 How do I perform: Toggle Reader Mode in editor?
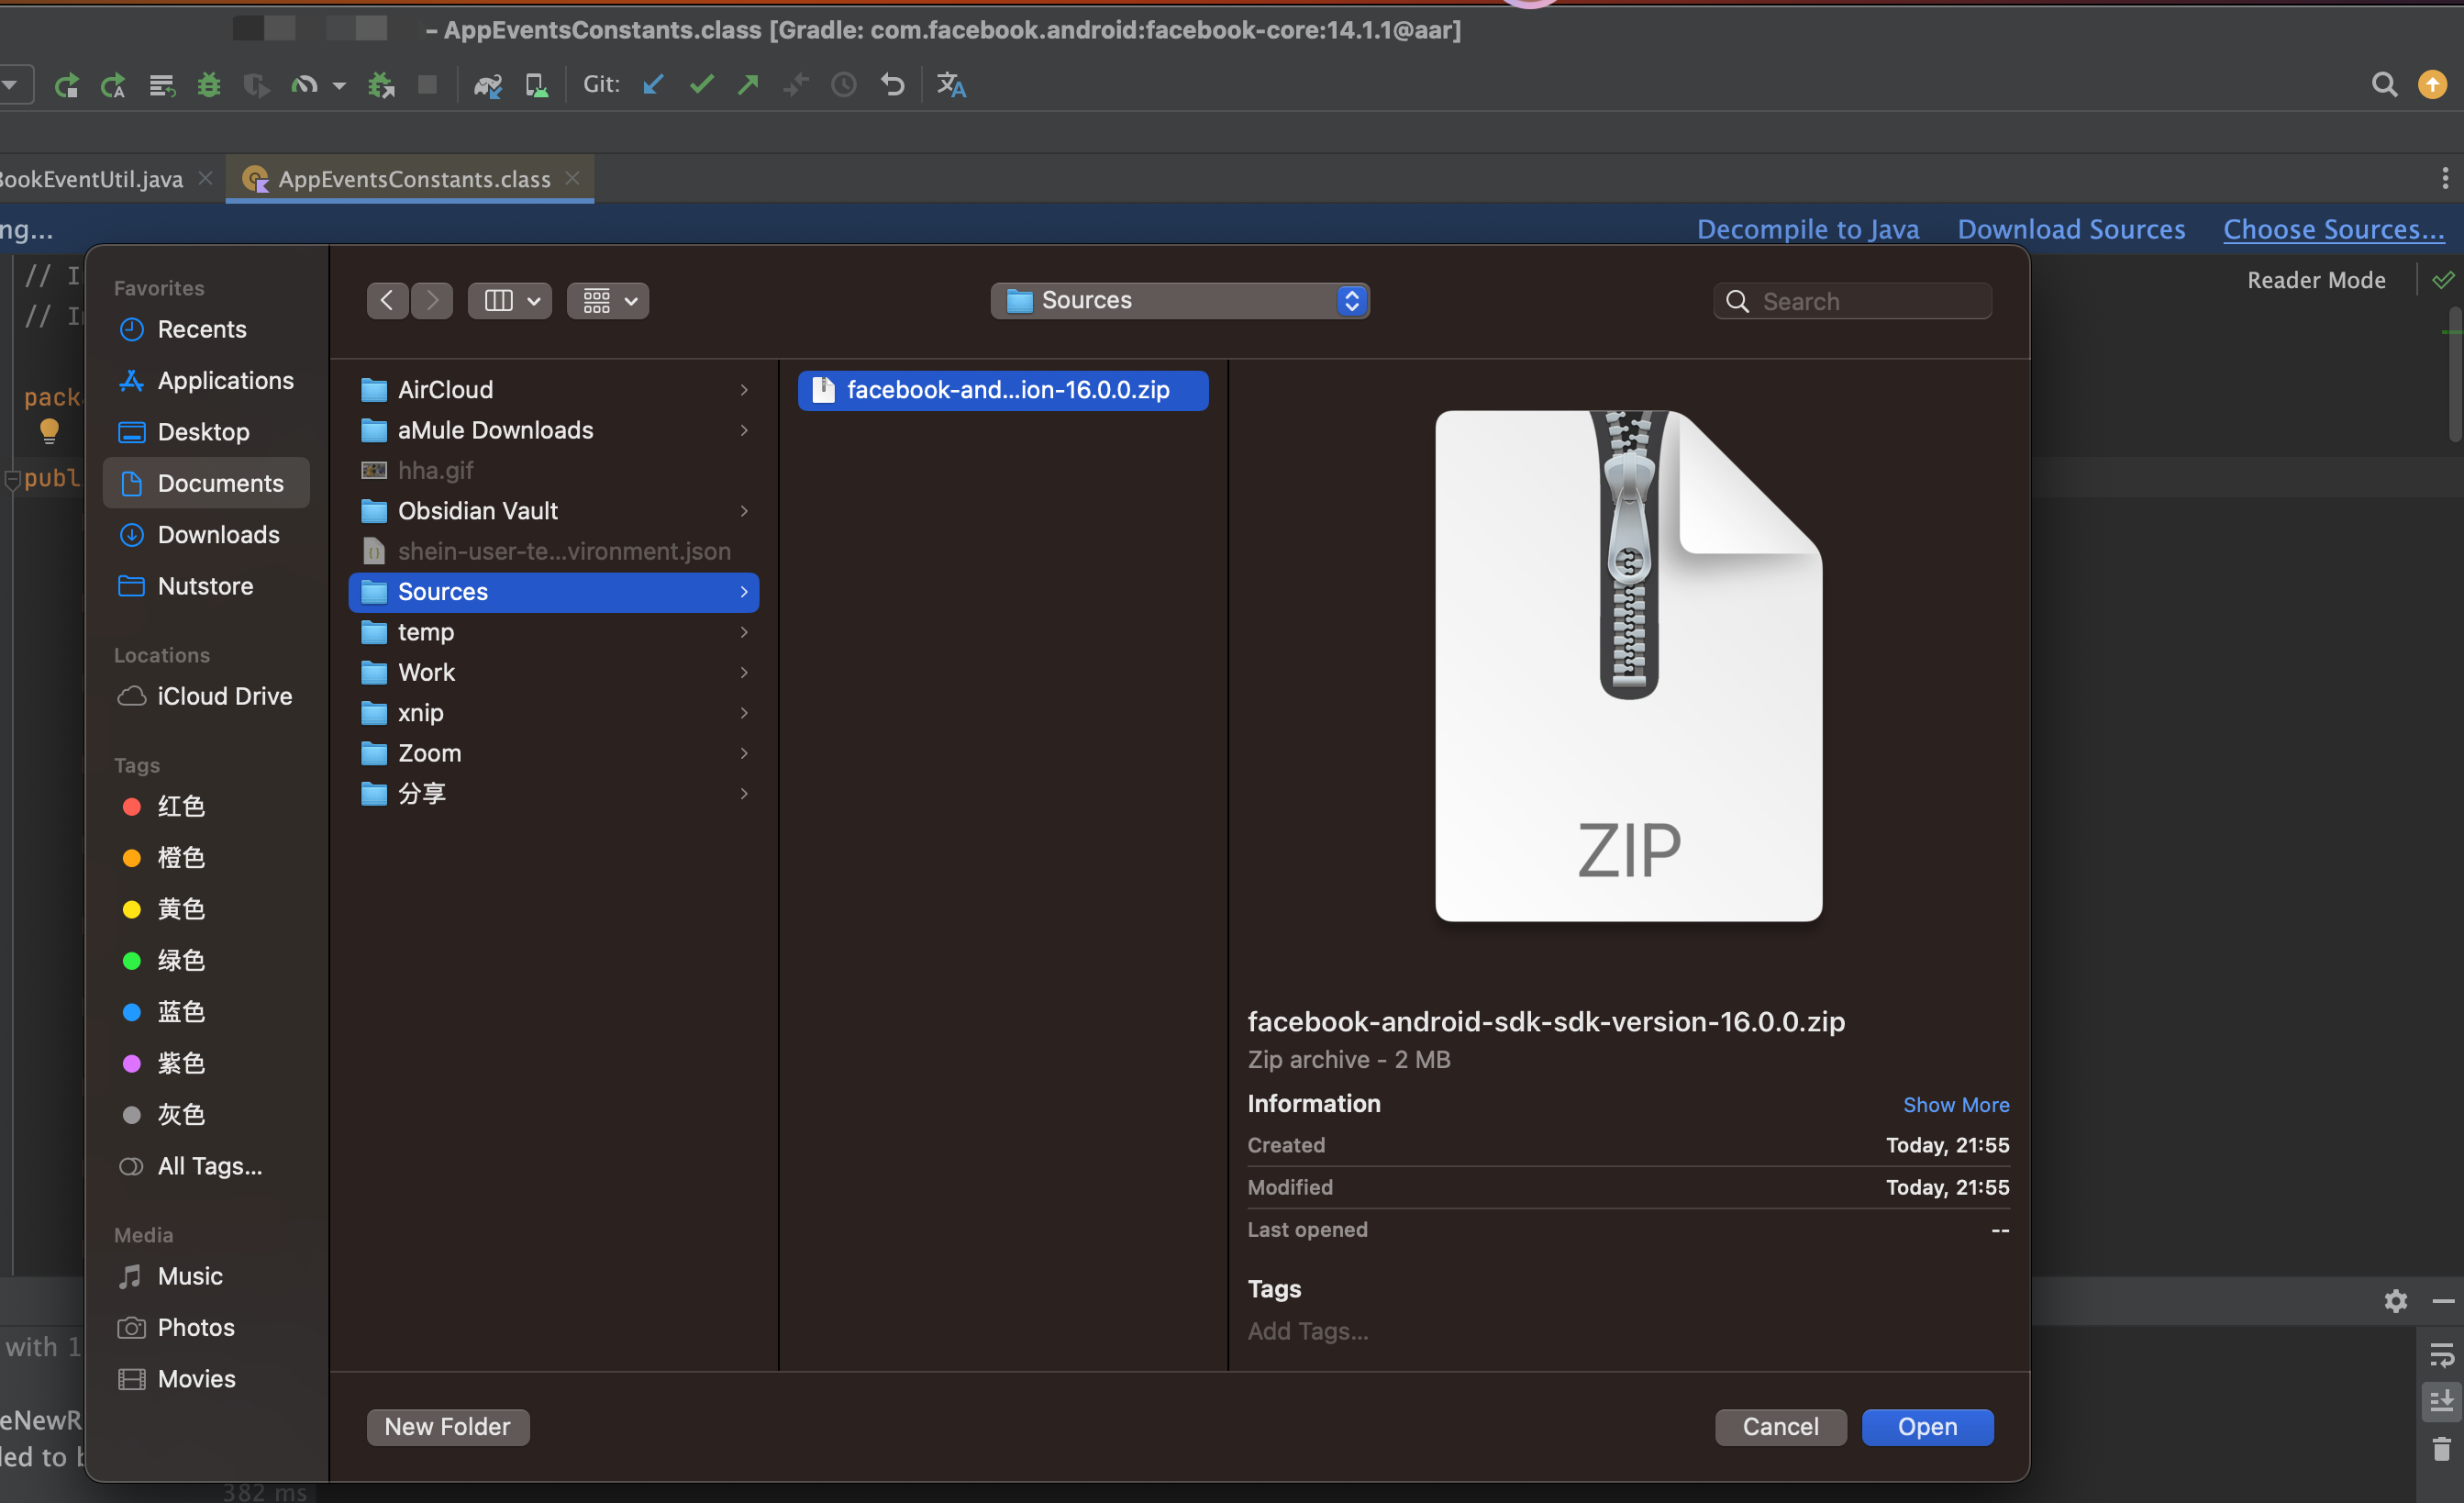click(x=2316, y=280)
